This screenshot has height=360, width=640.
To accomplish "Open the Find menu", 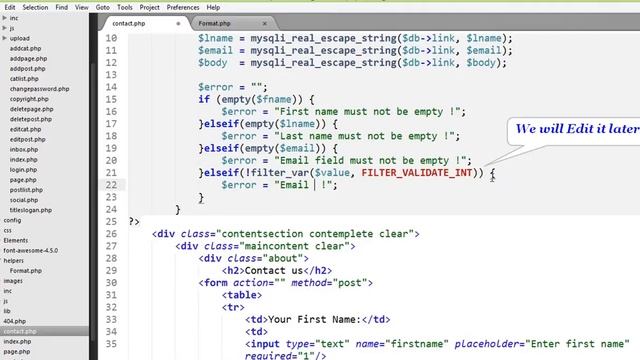I will (x=62, y=7).
